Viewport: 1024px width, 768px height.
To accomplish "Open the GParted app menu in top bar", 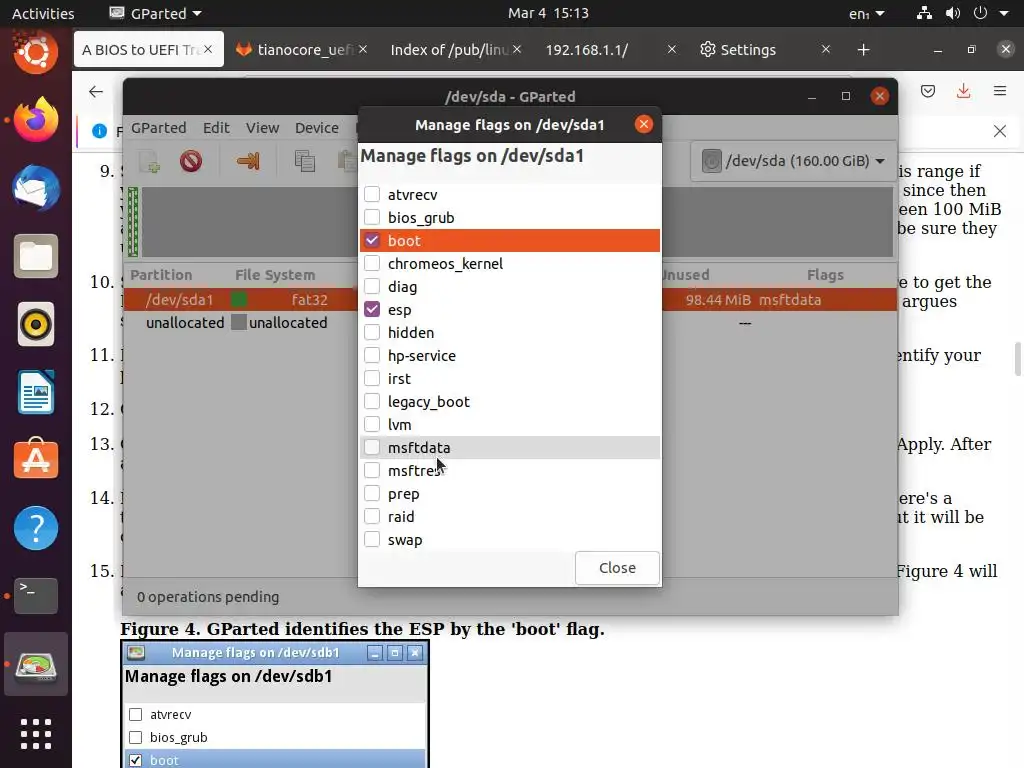I will tap(155, 13).
